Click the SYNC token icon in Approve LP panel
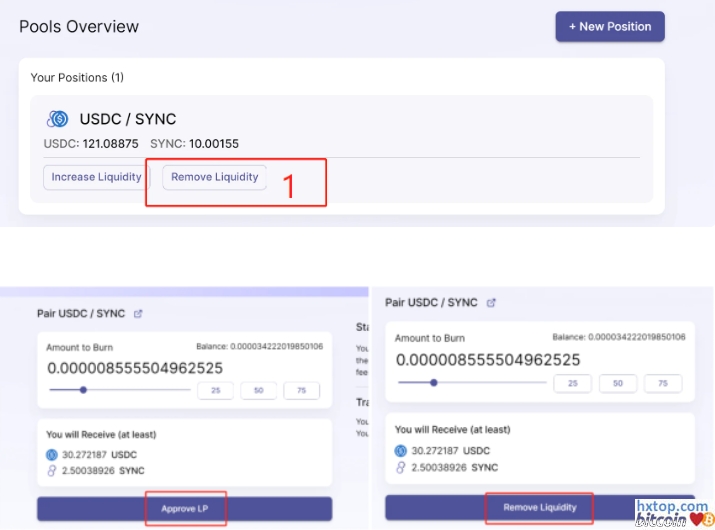The image size is (715, 530). coord(52,469)
